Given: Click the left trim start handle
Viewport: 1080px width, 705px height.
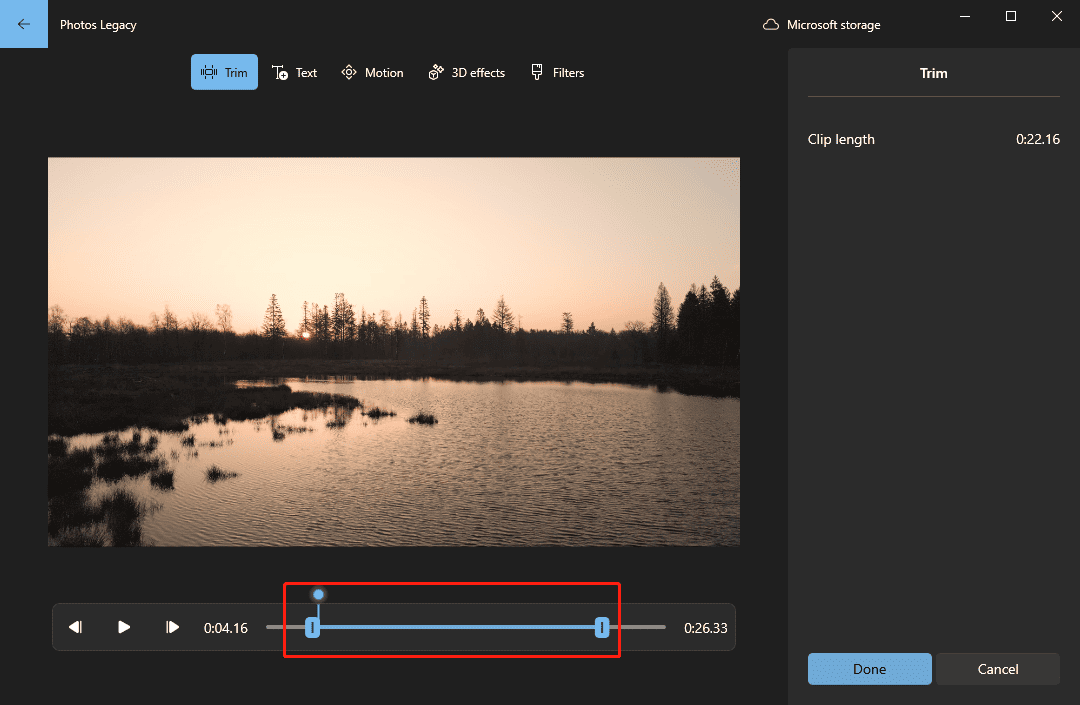Looking at the screenshot, I should tap(312, 627).
